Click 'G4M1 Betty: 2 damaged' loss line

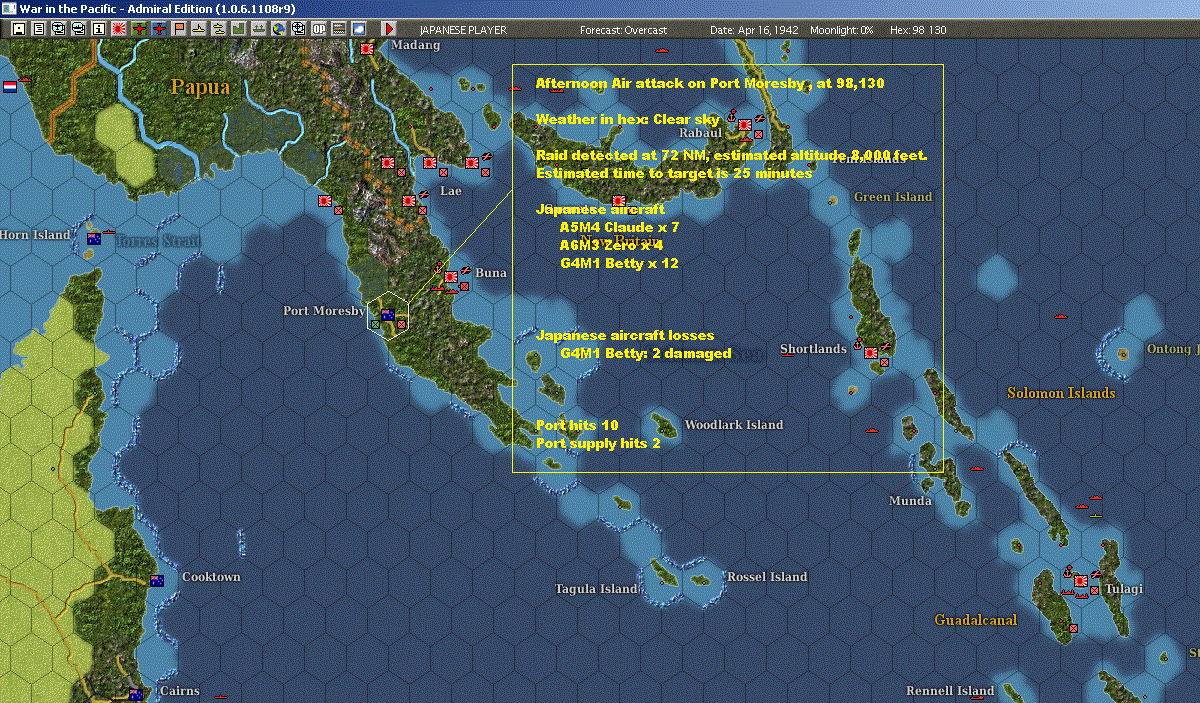[646, 354]
